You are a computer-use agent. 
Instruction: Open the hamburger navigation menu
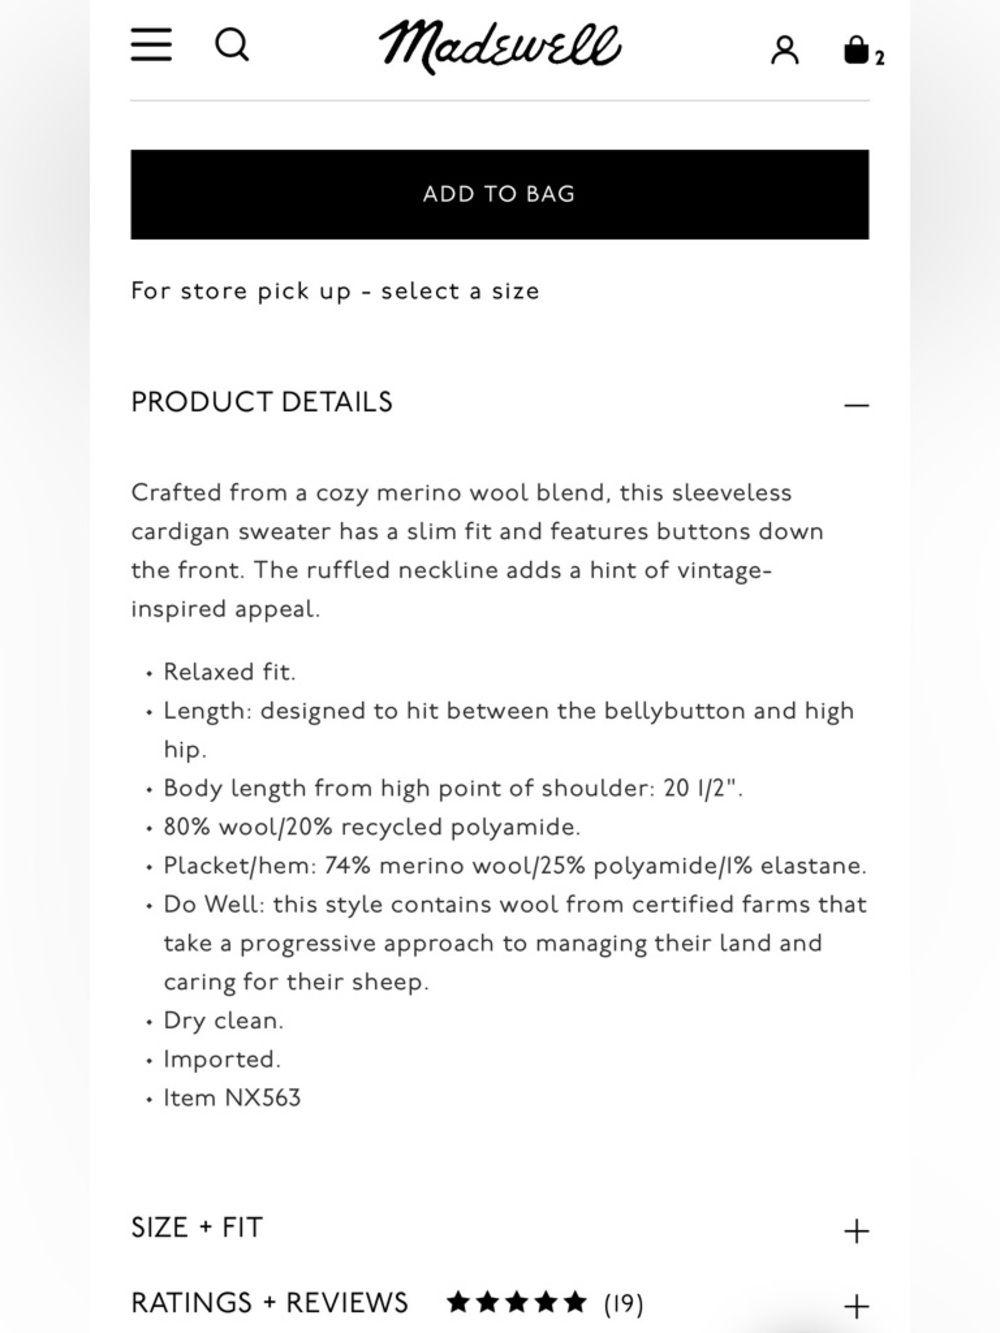pos(151,45)
